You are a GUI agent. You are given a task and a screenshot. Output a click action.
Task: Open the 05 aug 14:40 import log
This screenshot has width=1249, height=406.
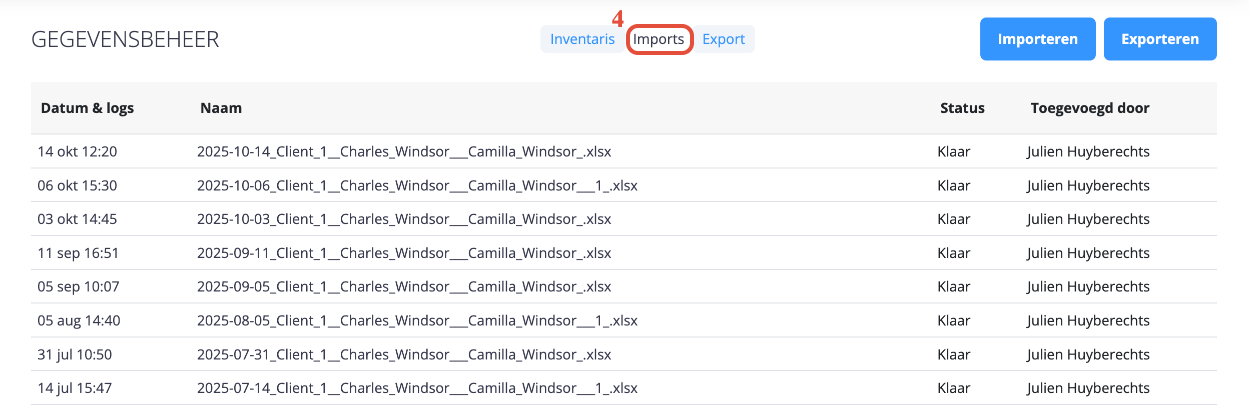coord(79,321)
